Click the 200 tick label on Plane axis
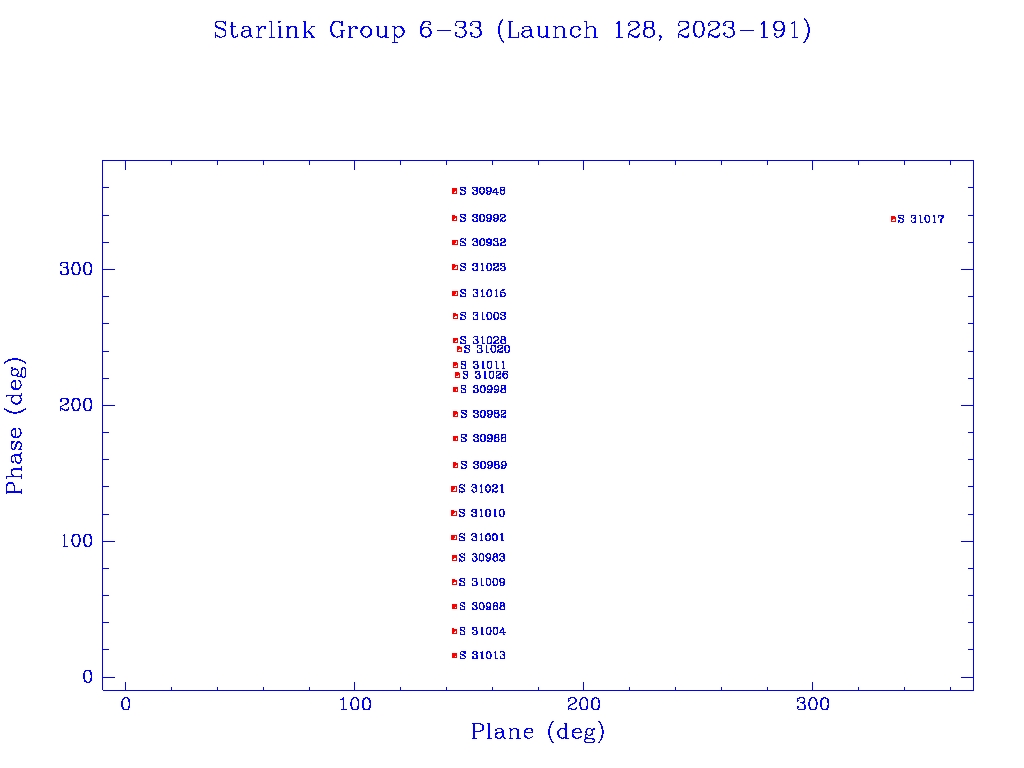 click(x=584, y=704)
